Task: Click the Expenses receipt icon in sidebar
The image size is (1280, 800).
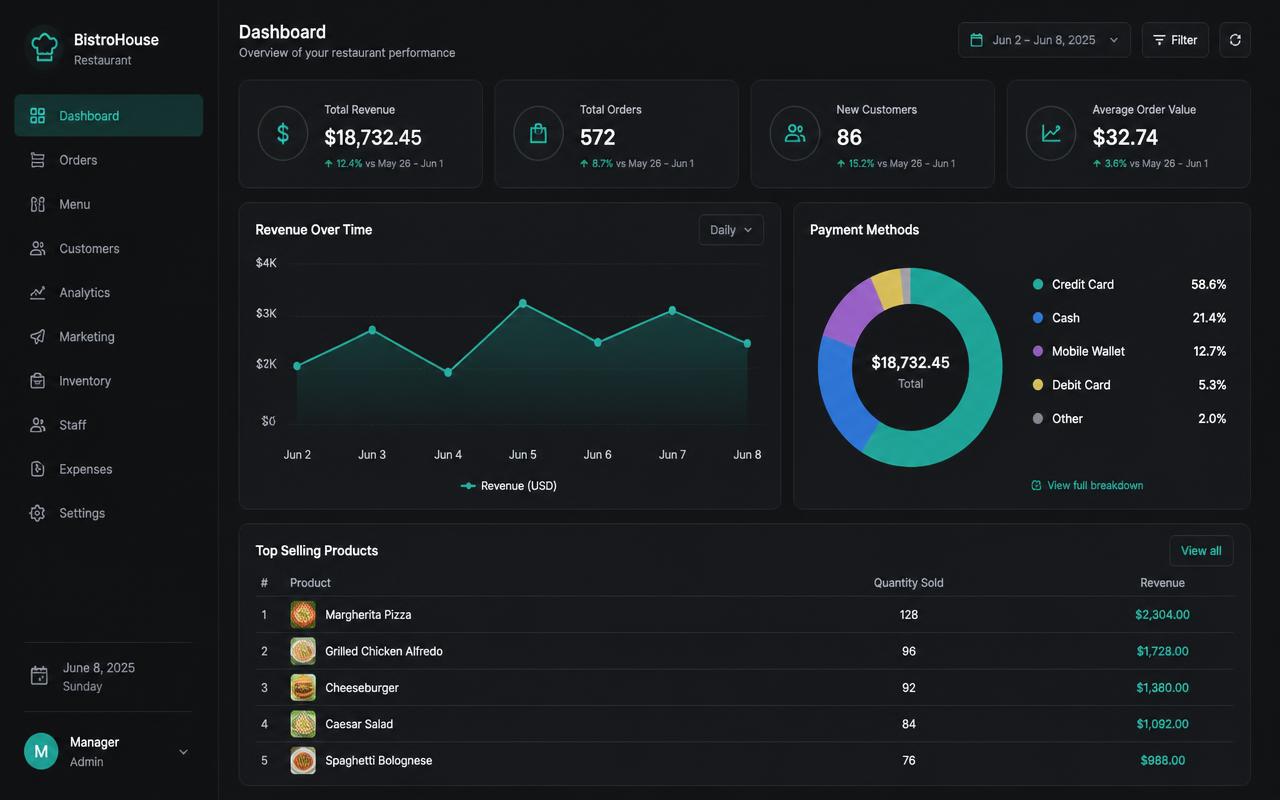Action: pyautogui.click(x=38, y=469)
